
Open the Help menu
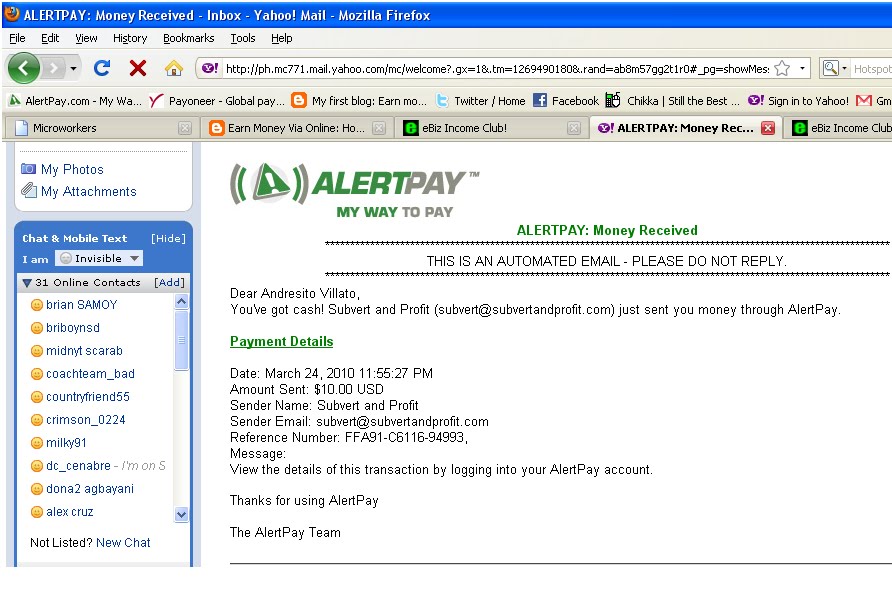coord(282,38)
